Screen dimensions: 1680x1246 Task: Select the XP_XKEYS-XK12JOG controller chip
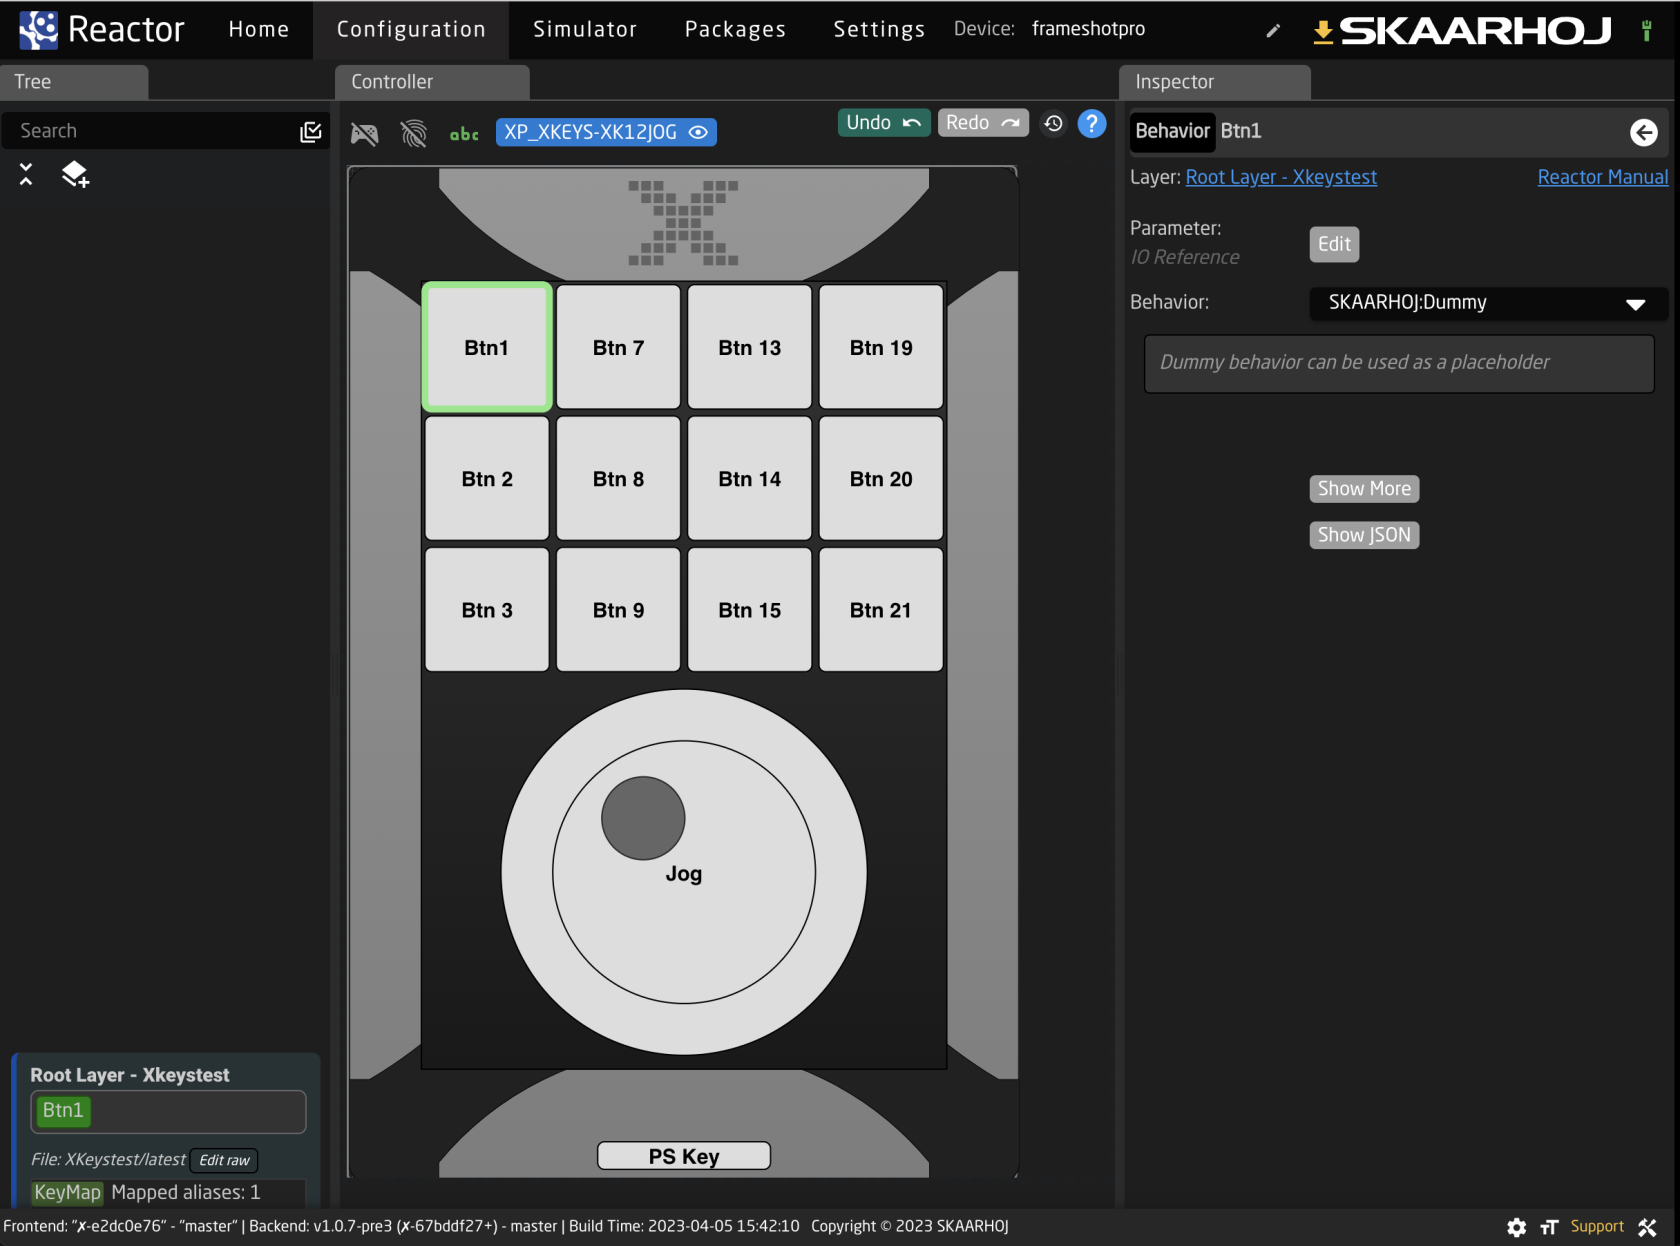click(605, 132)
